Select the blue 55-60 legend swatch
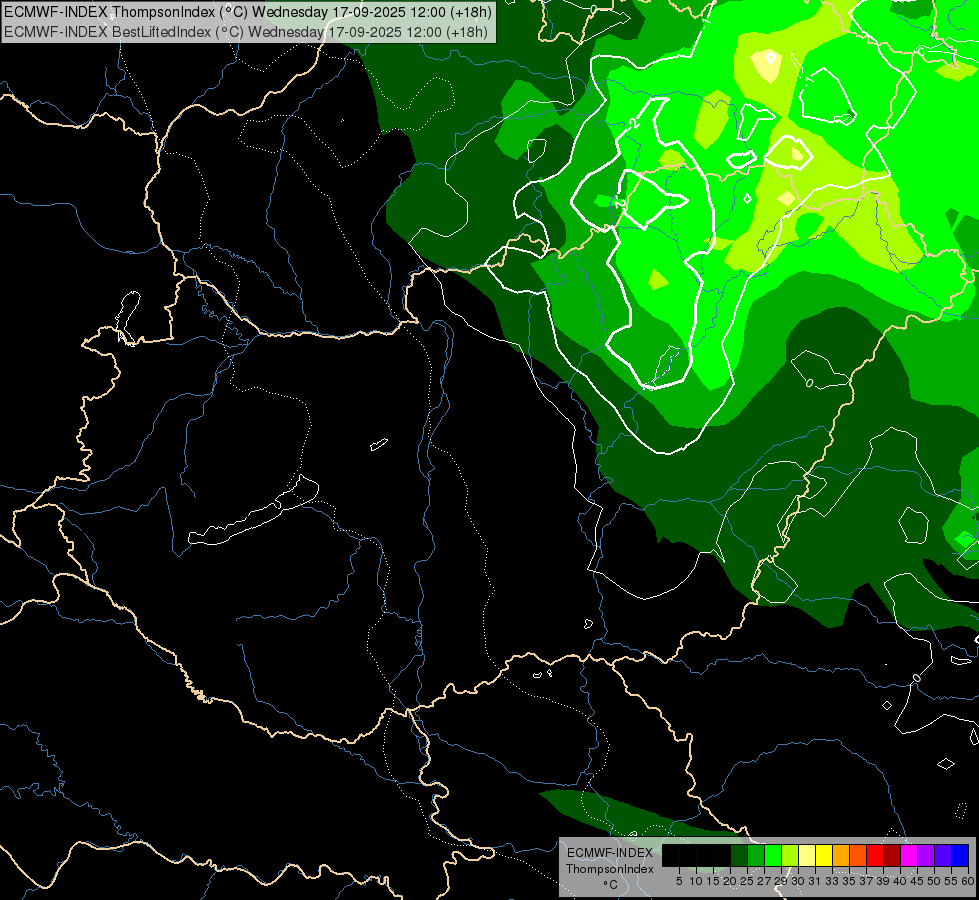Image resolution: width=979 pixels, height=900 pixels. pos(960,855)
